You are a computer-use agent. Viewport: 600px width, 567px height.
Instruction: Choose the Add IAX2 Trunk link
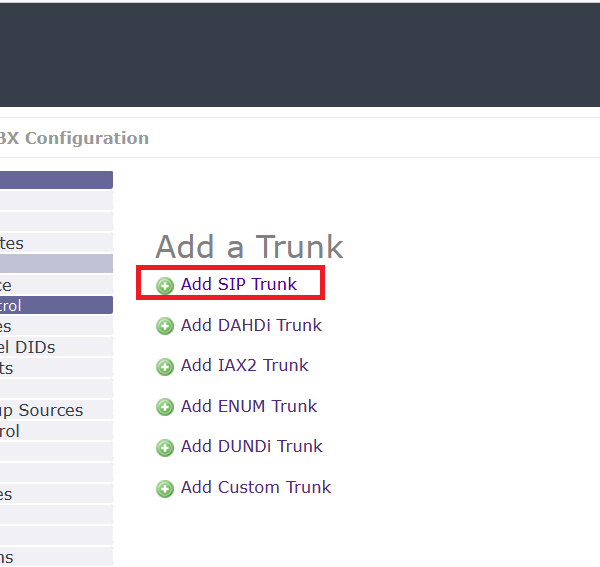pyautogui.click(x=244, y=366)
